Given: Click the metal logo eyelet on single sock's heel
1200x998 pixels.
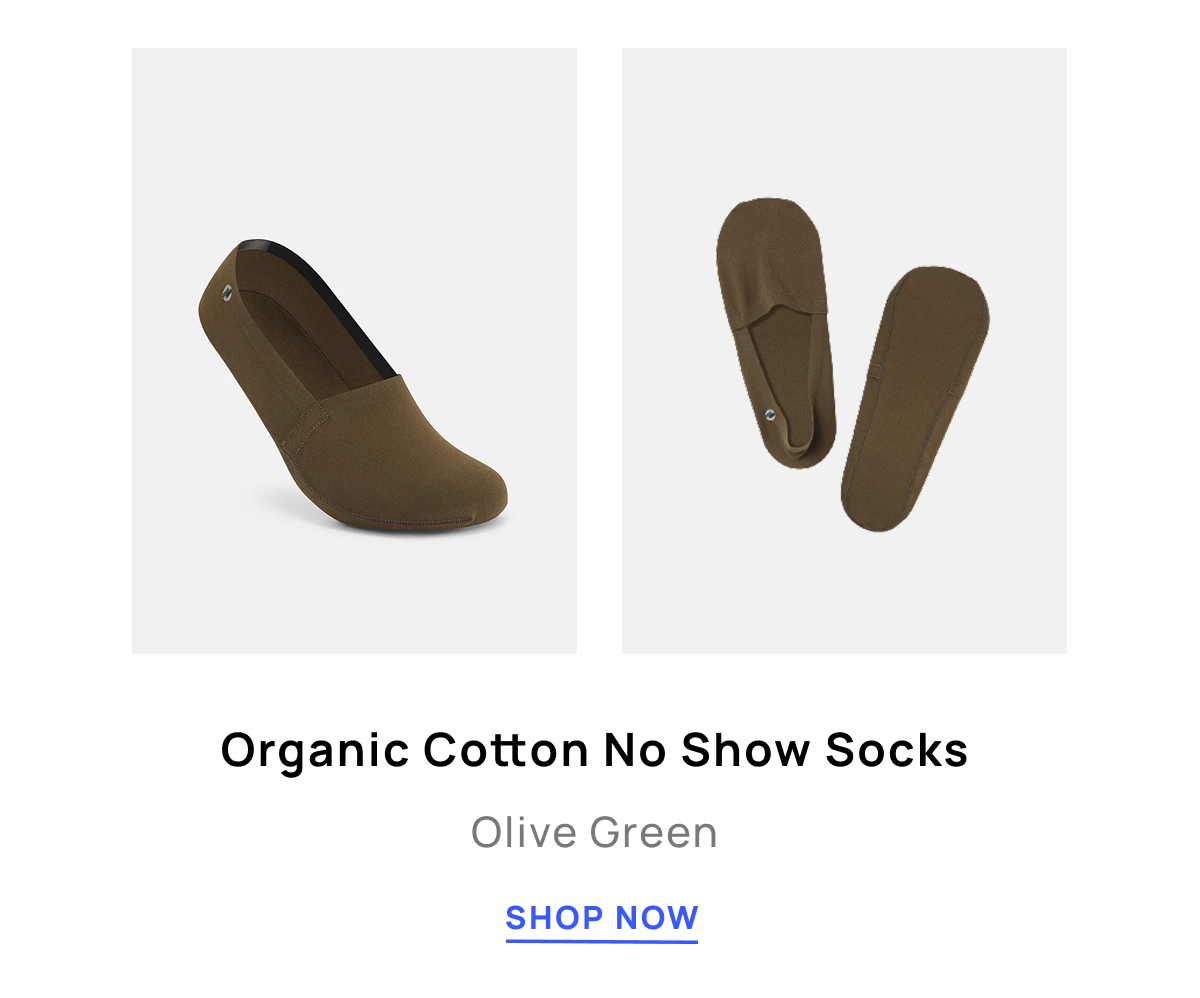Looking at the screenshot, I should click(227, 292).
